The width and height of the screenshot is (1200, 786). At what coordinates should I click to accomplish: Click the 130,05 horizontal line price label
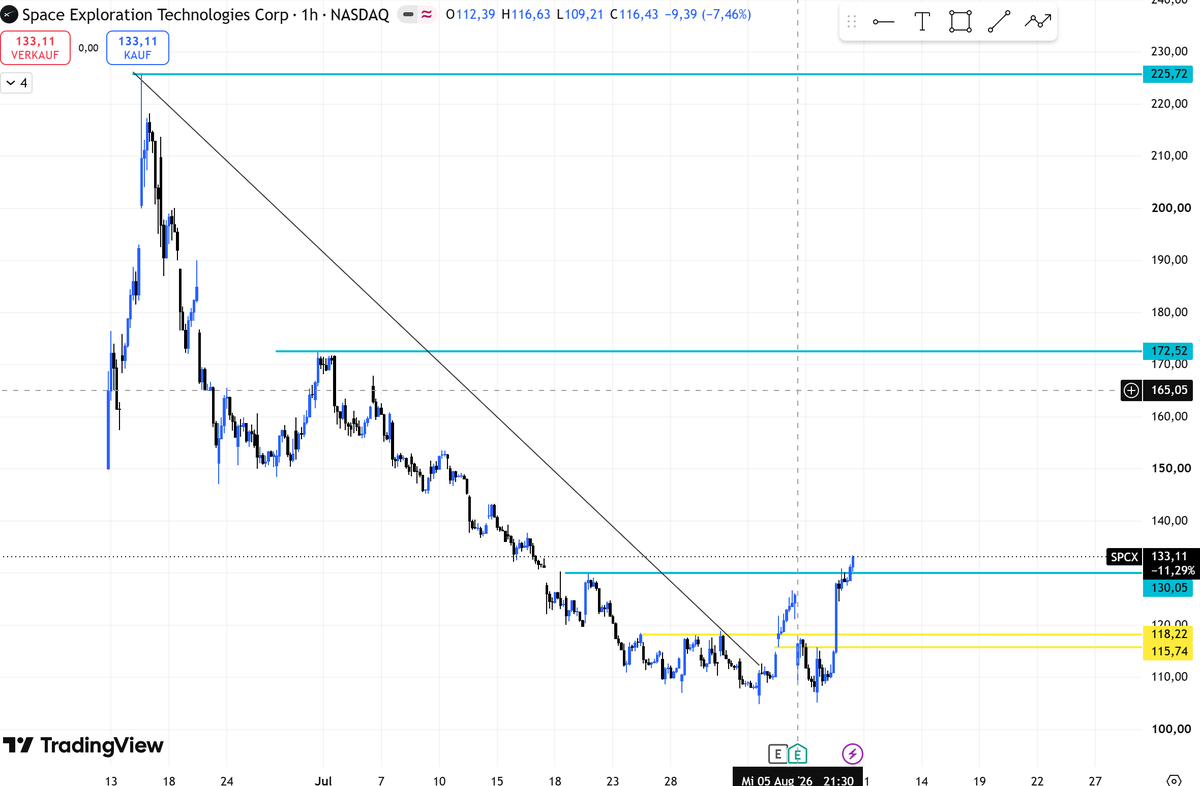click(x=1169, y=589)
